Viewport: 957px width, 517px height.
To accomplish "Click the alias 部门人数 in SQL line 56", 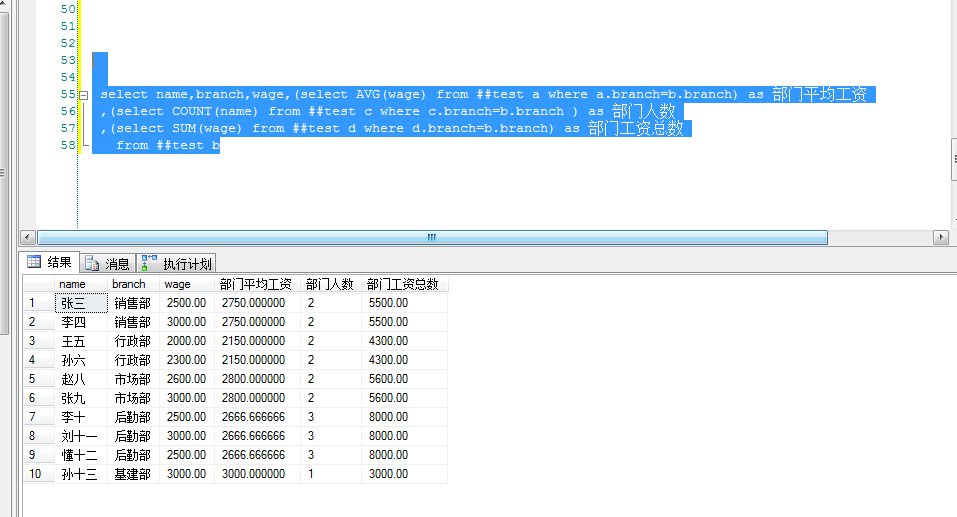I will point(644,111).
